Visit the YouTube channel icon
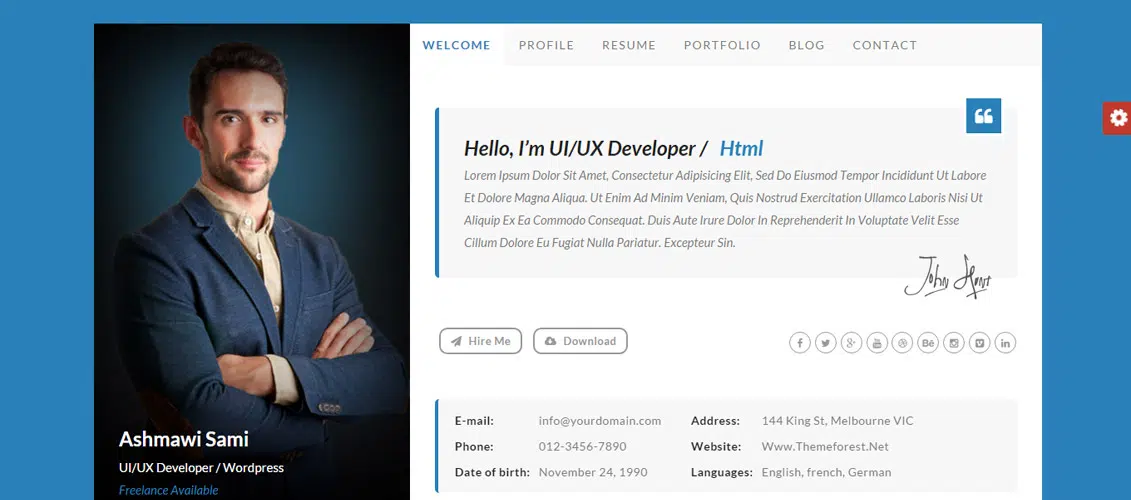The width and height of the screenshot is (1131, 500). pyautogui.click(x=877, y=343)
